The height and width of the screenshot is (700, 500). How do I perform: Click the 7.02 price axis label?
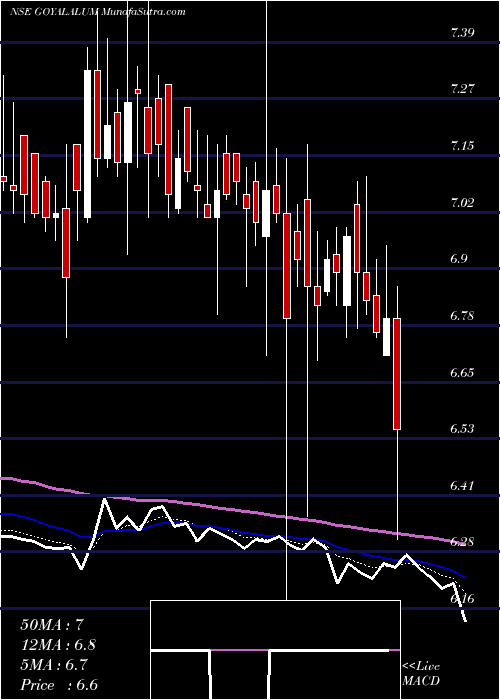[462, 202]
